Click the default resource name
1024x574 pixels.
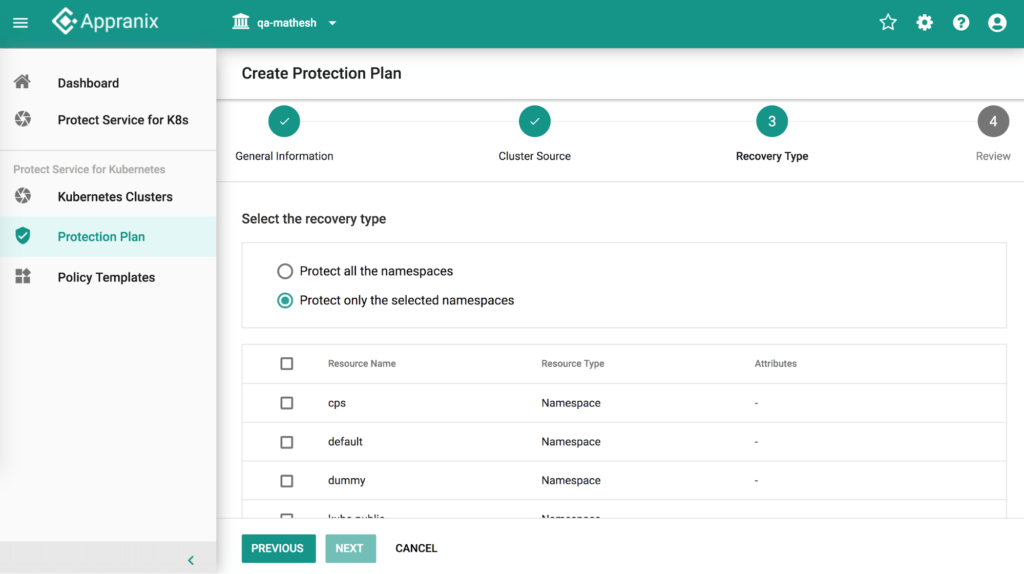tap(345, 441)
